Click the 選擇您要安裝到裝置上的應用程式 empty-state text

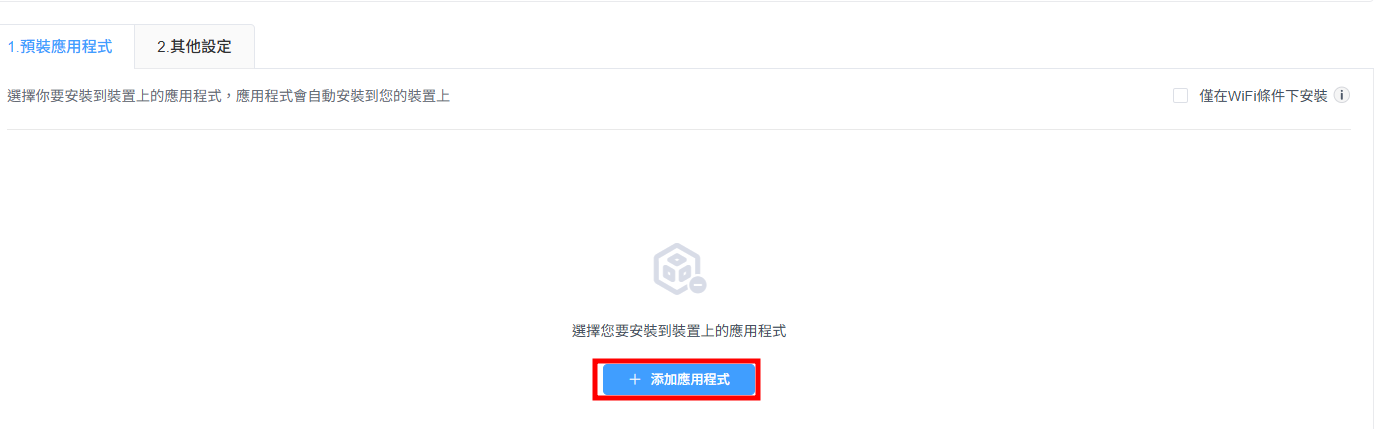coord(679,331)
